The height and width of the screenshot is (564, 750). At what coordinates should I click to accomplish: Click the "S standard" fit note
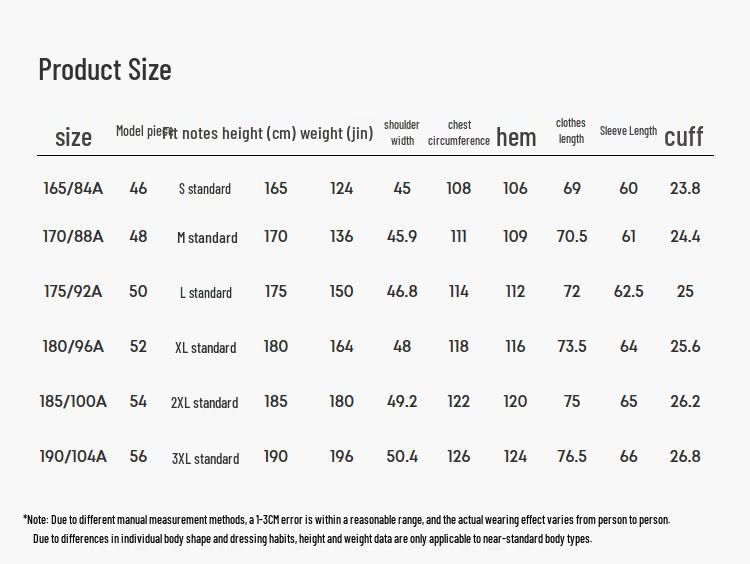[205, 189]
